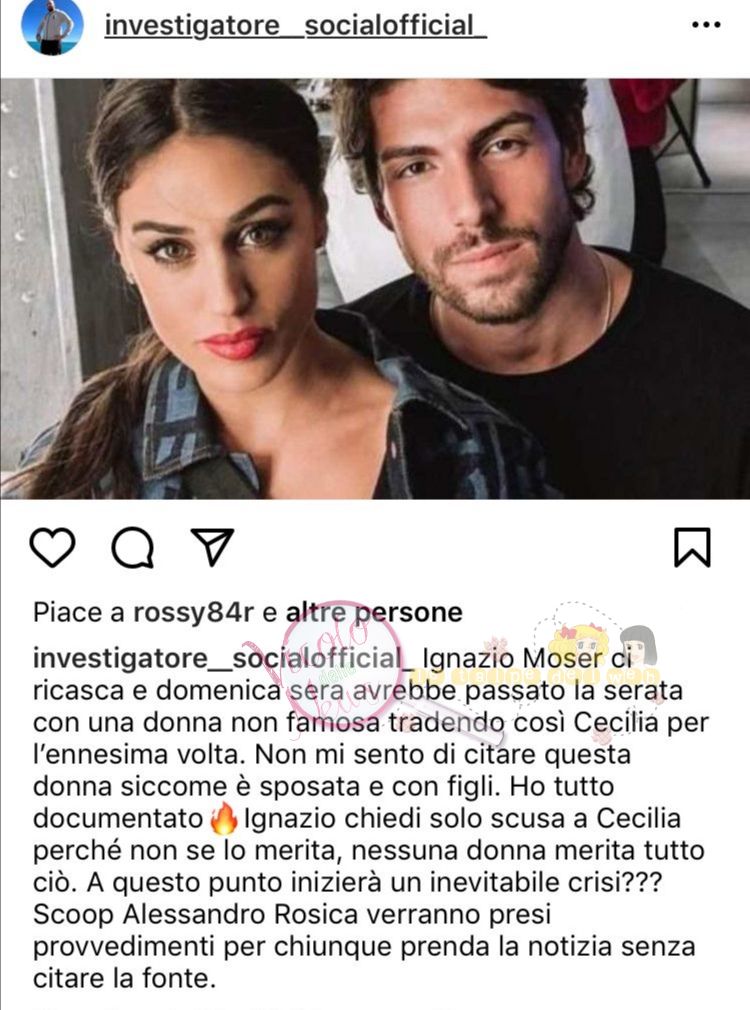
Task: Show the list of altre persone who liked
Action: tap(374, 613)
